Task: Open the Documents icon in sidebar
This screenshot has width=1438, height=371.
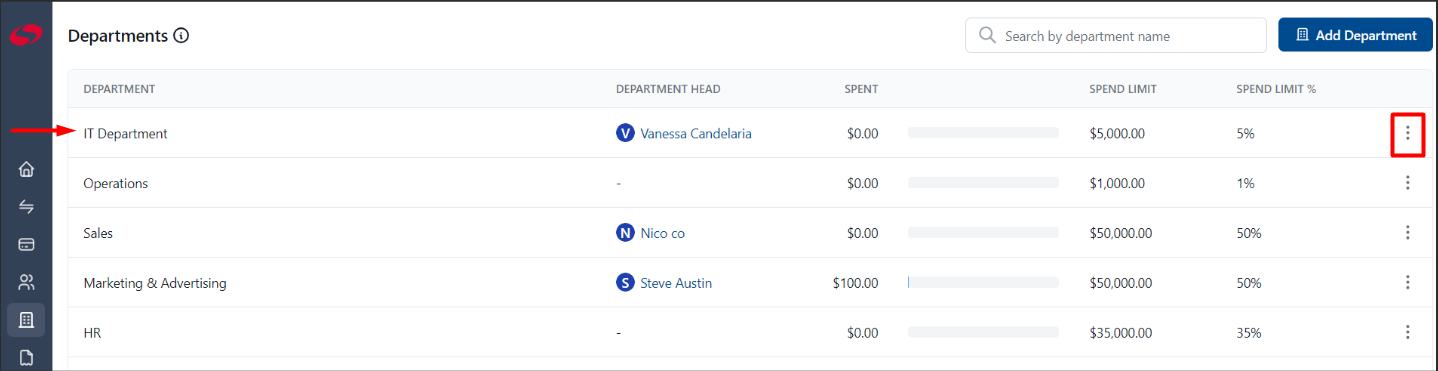Action: click(26, 357)
